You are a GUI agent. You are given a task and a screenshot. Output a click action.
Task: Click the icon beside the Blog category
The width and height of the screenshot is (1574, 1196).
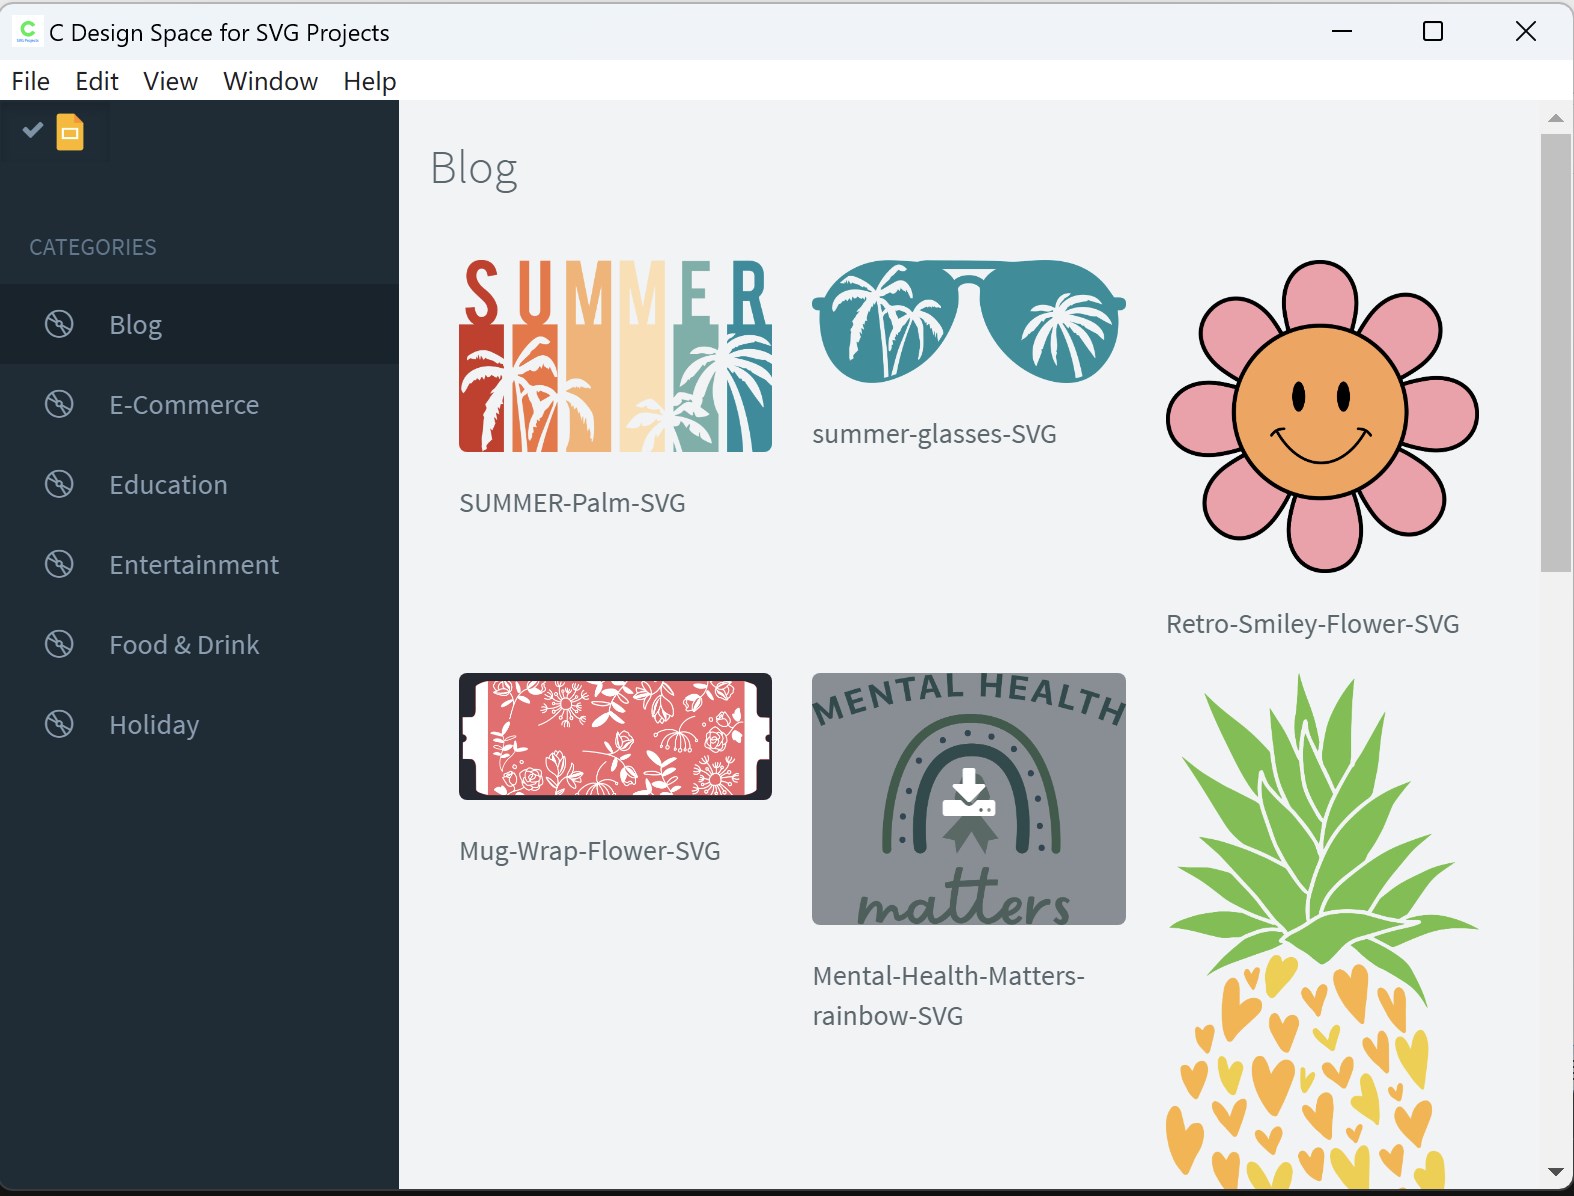click(x=59, y=324)
